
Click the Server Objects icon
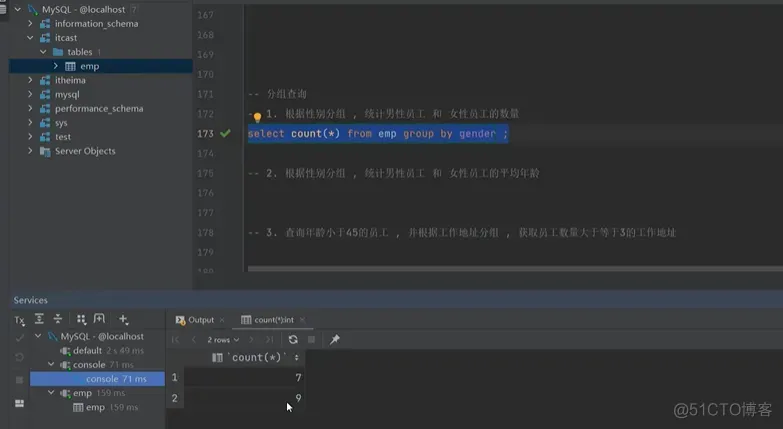click(x=45, y=151)
